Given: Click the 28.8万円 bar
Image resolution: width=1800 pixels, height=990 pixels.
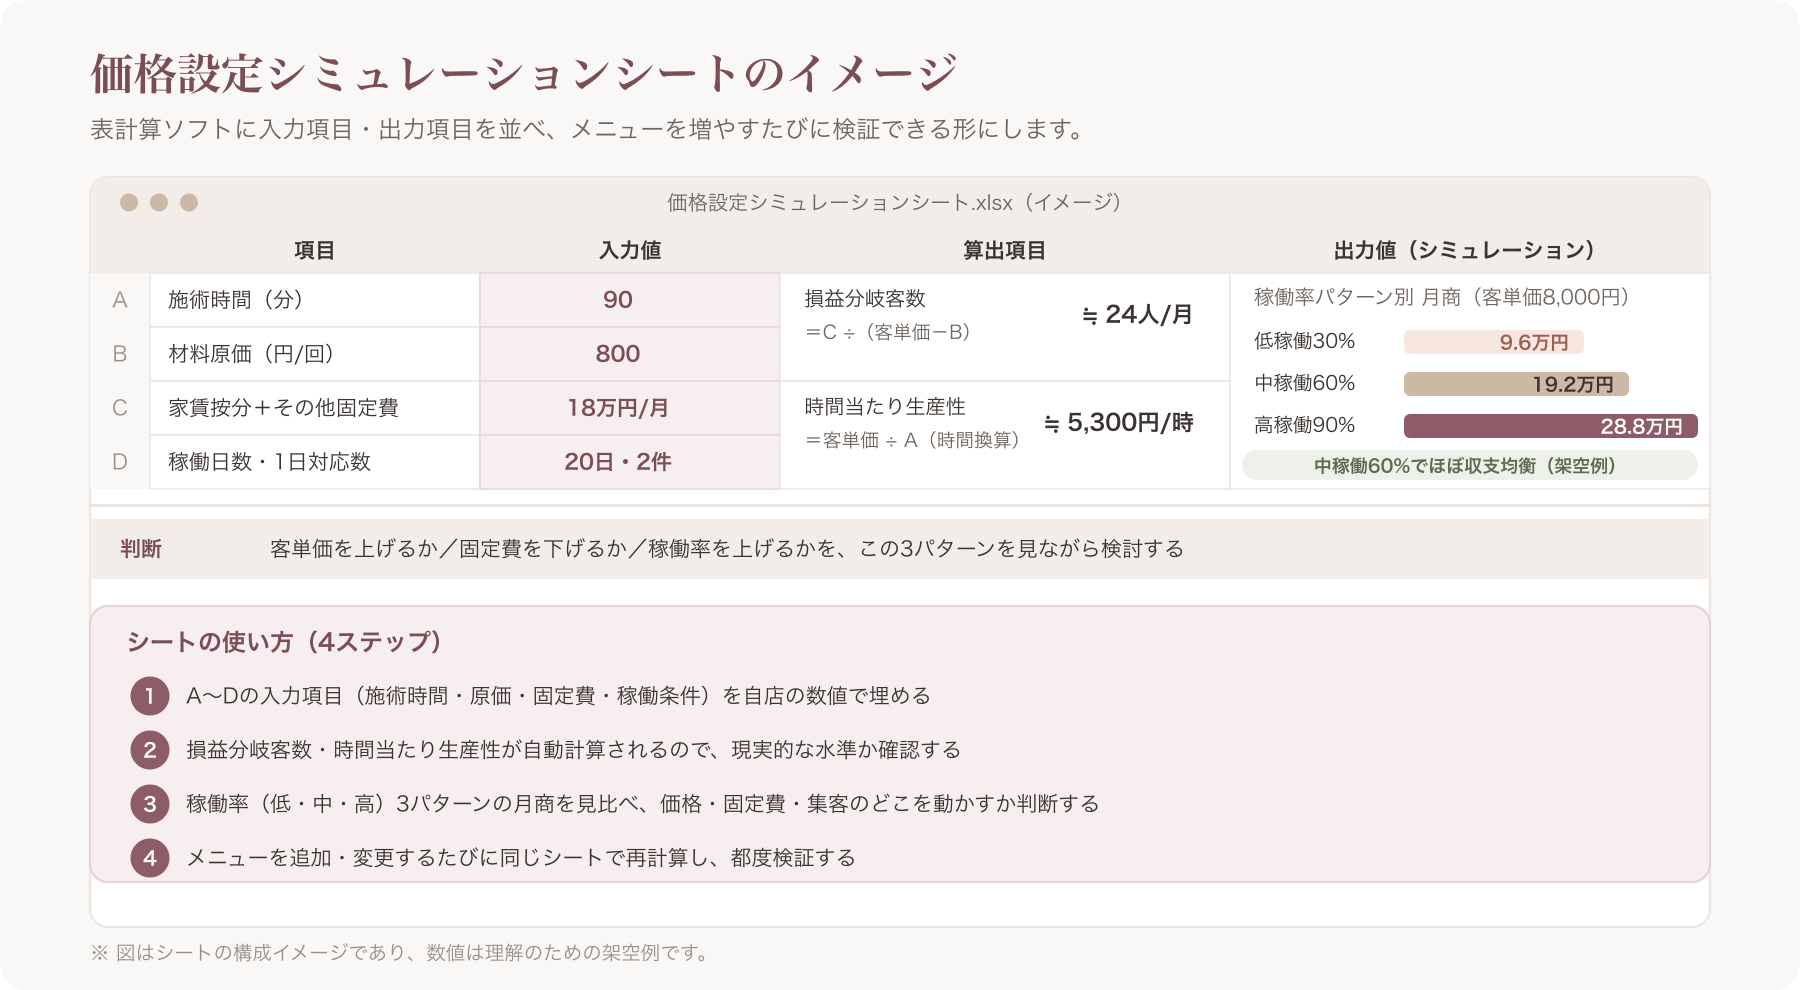Looking at the screenshot, I should click(x=1551, y=426).
